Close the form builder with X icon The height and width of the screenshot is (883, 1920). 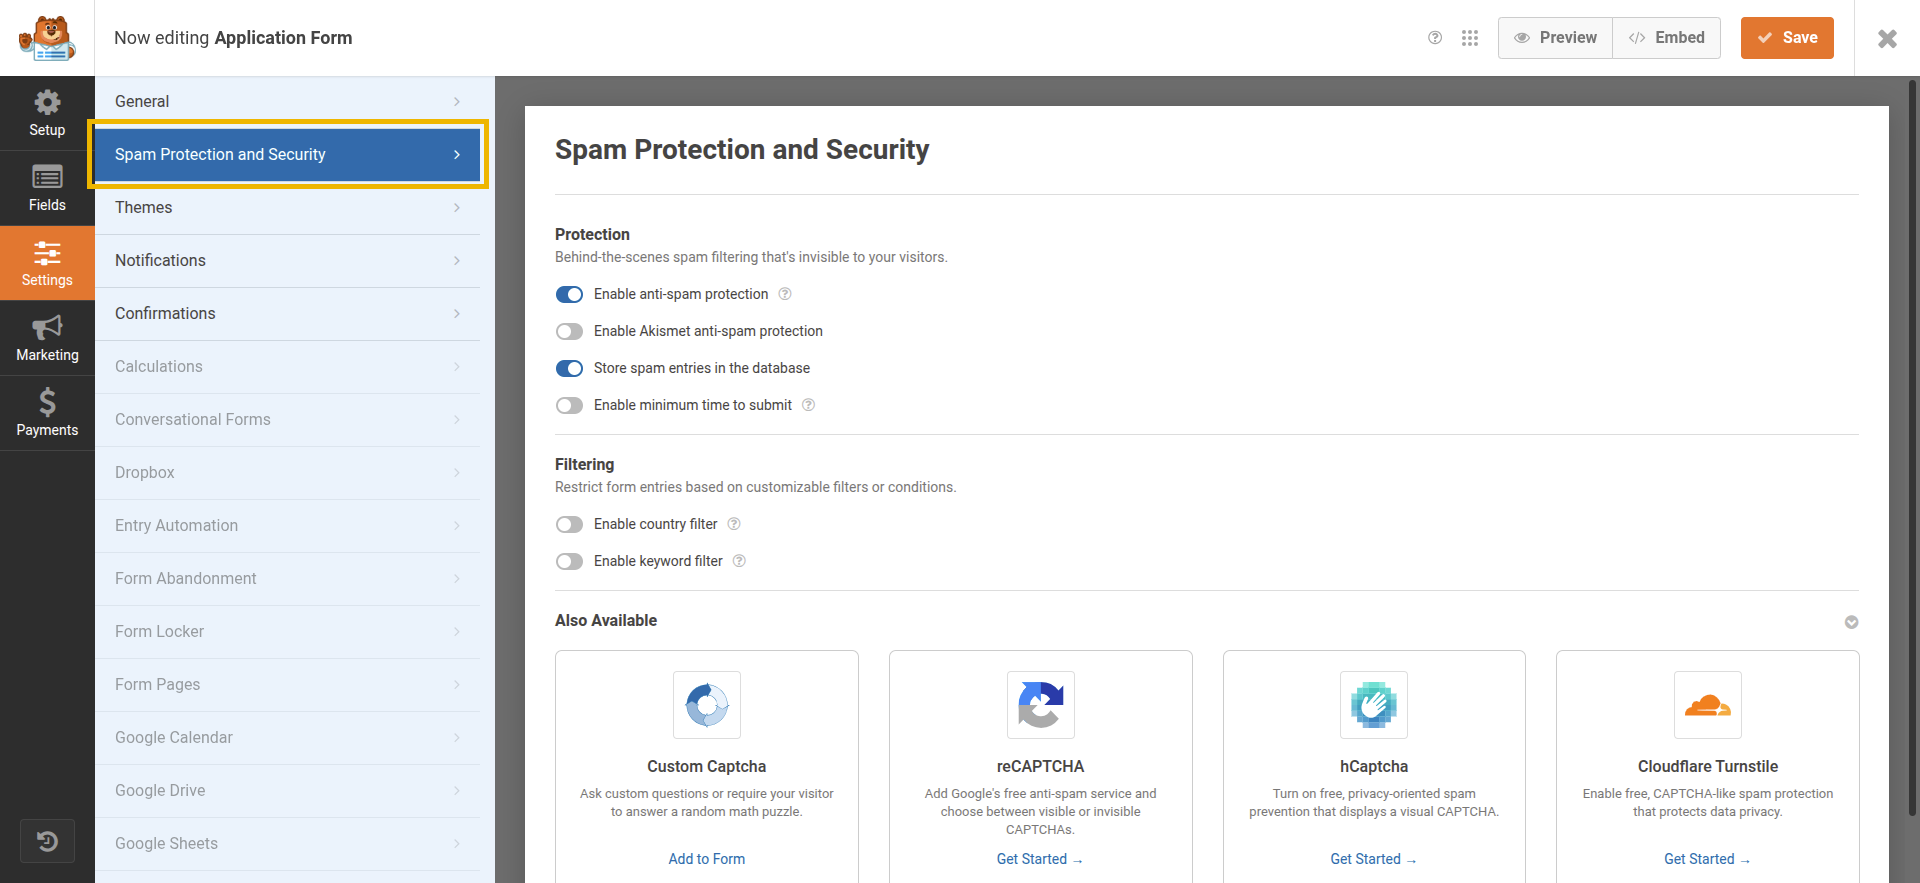1887,38
